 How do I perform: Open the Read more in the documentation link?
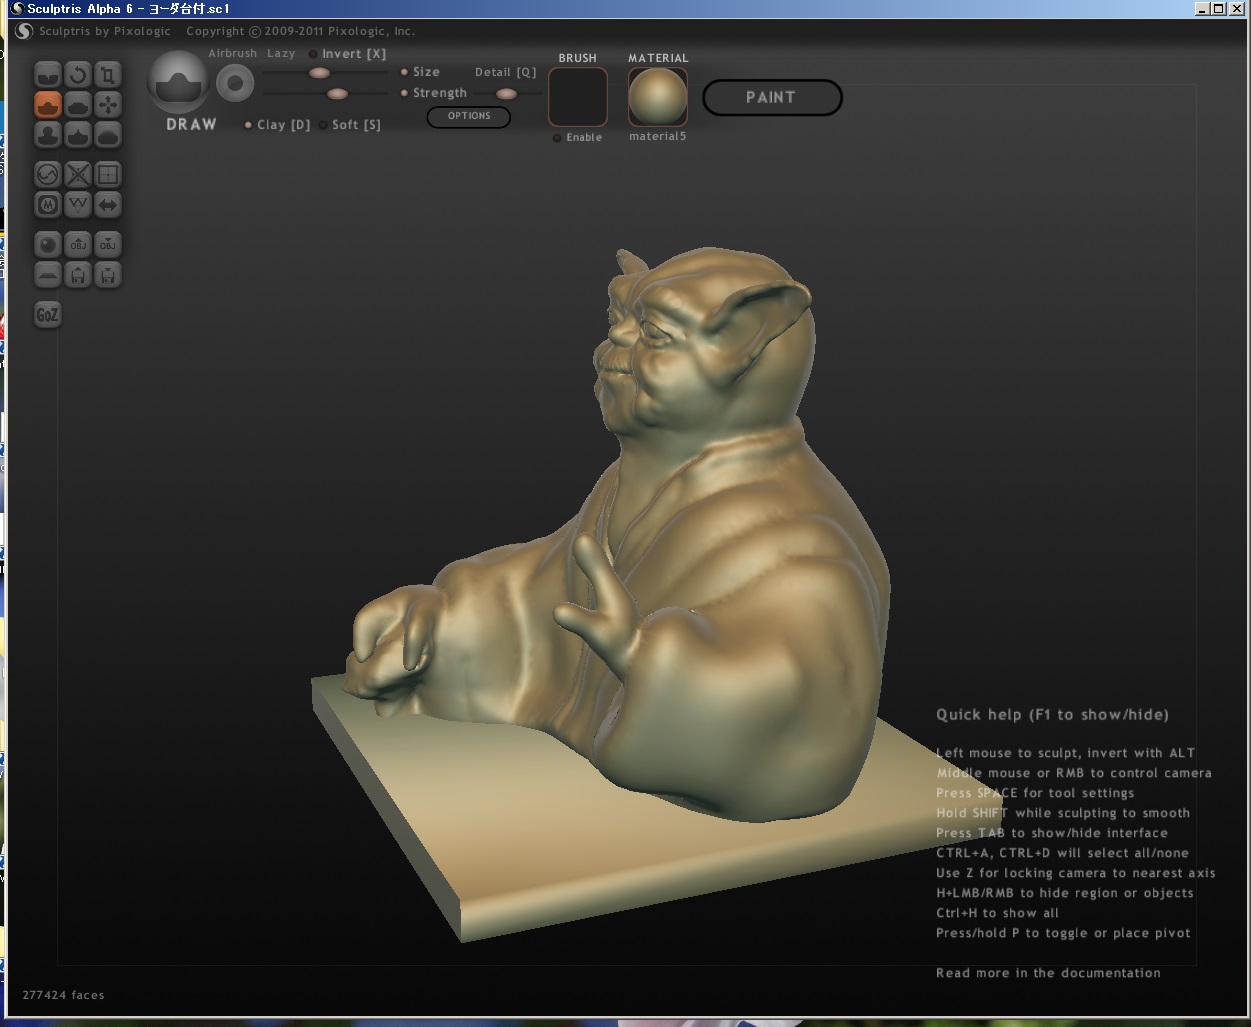[1047, 973]
